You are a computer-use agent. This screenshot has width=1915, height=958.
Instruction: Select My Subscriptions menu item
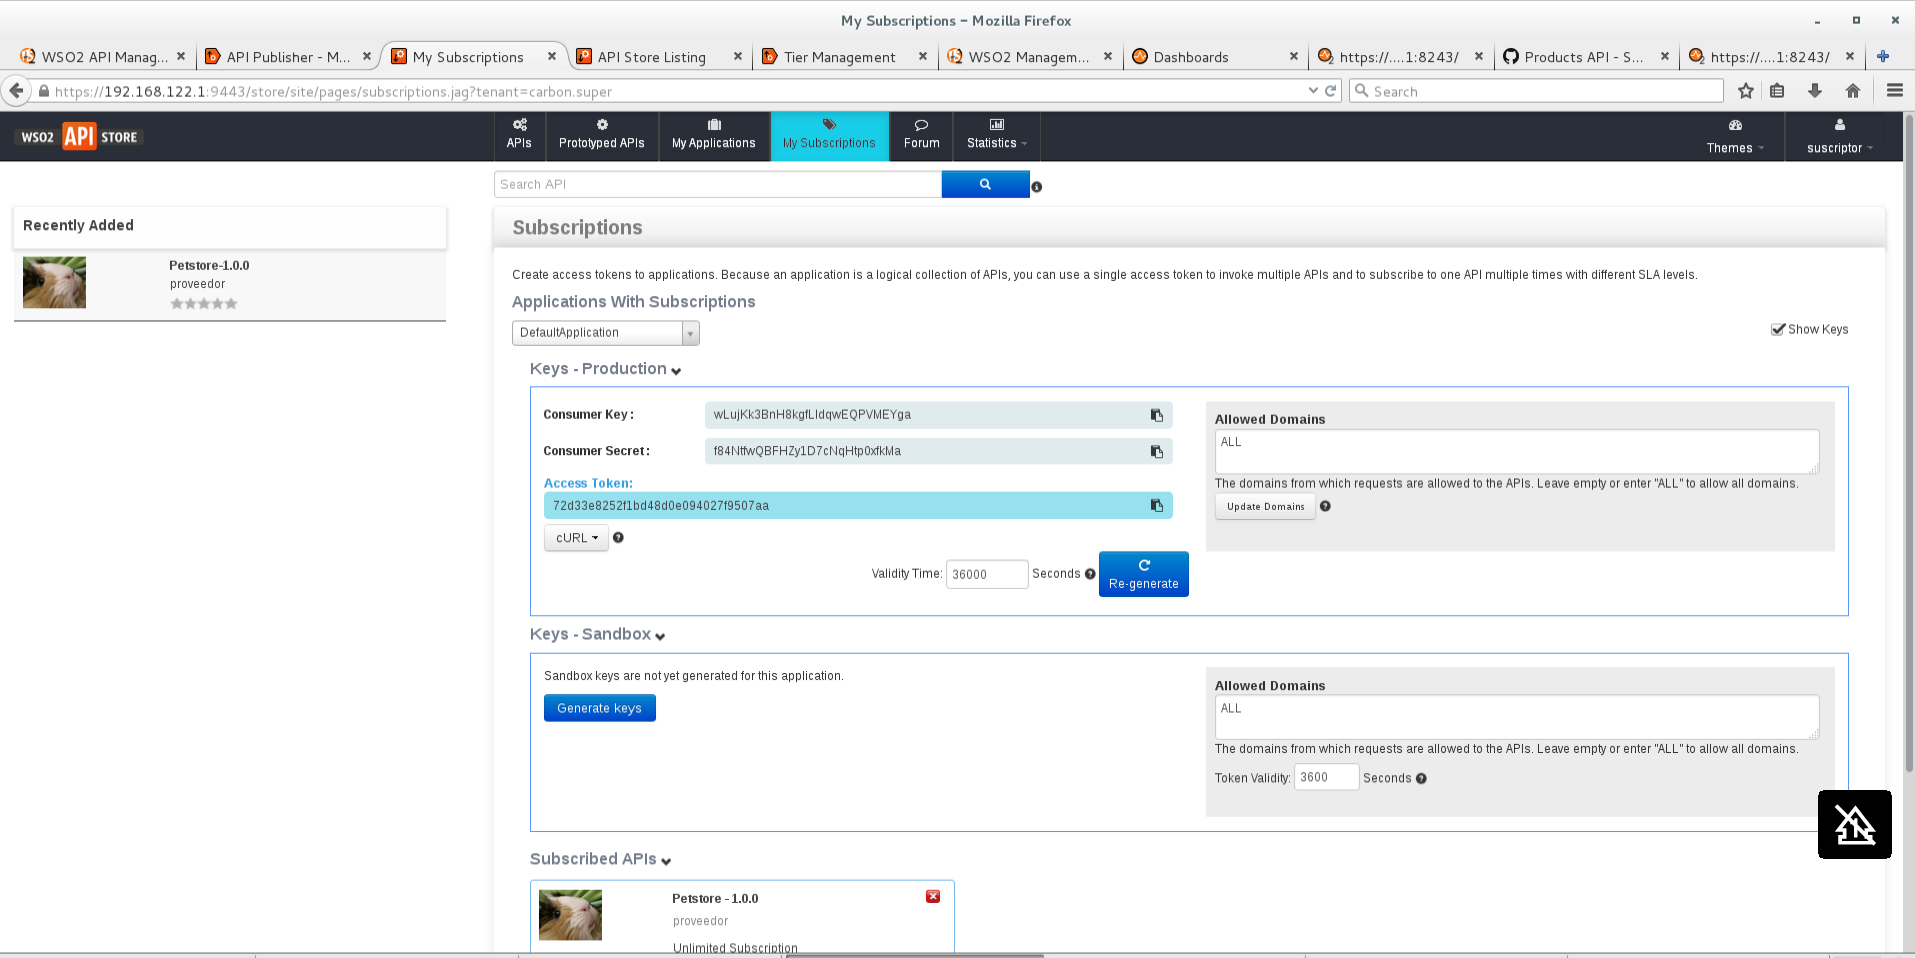coord(830,136)
